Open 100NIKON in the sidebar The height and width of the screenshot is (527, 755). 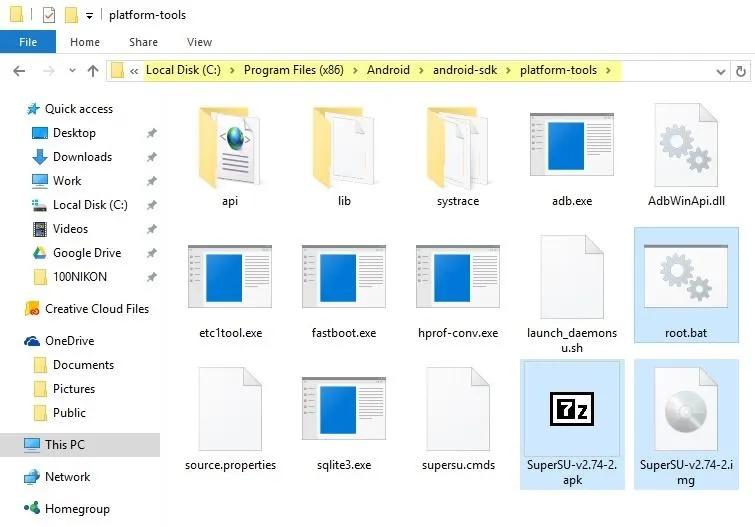pos(70,277)
